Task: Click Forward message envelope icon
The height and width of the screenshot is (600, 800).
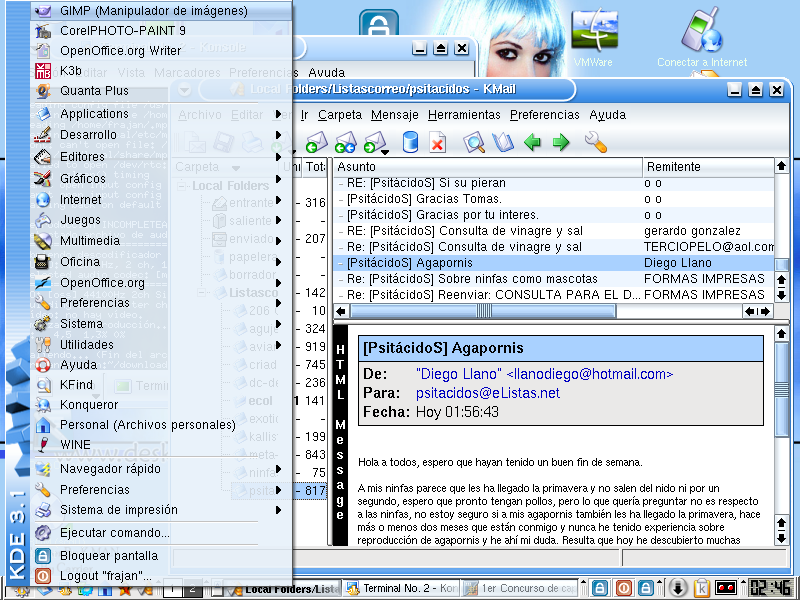Action: coord(375,142)
